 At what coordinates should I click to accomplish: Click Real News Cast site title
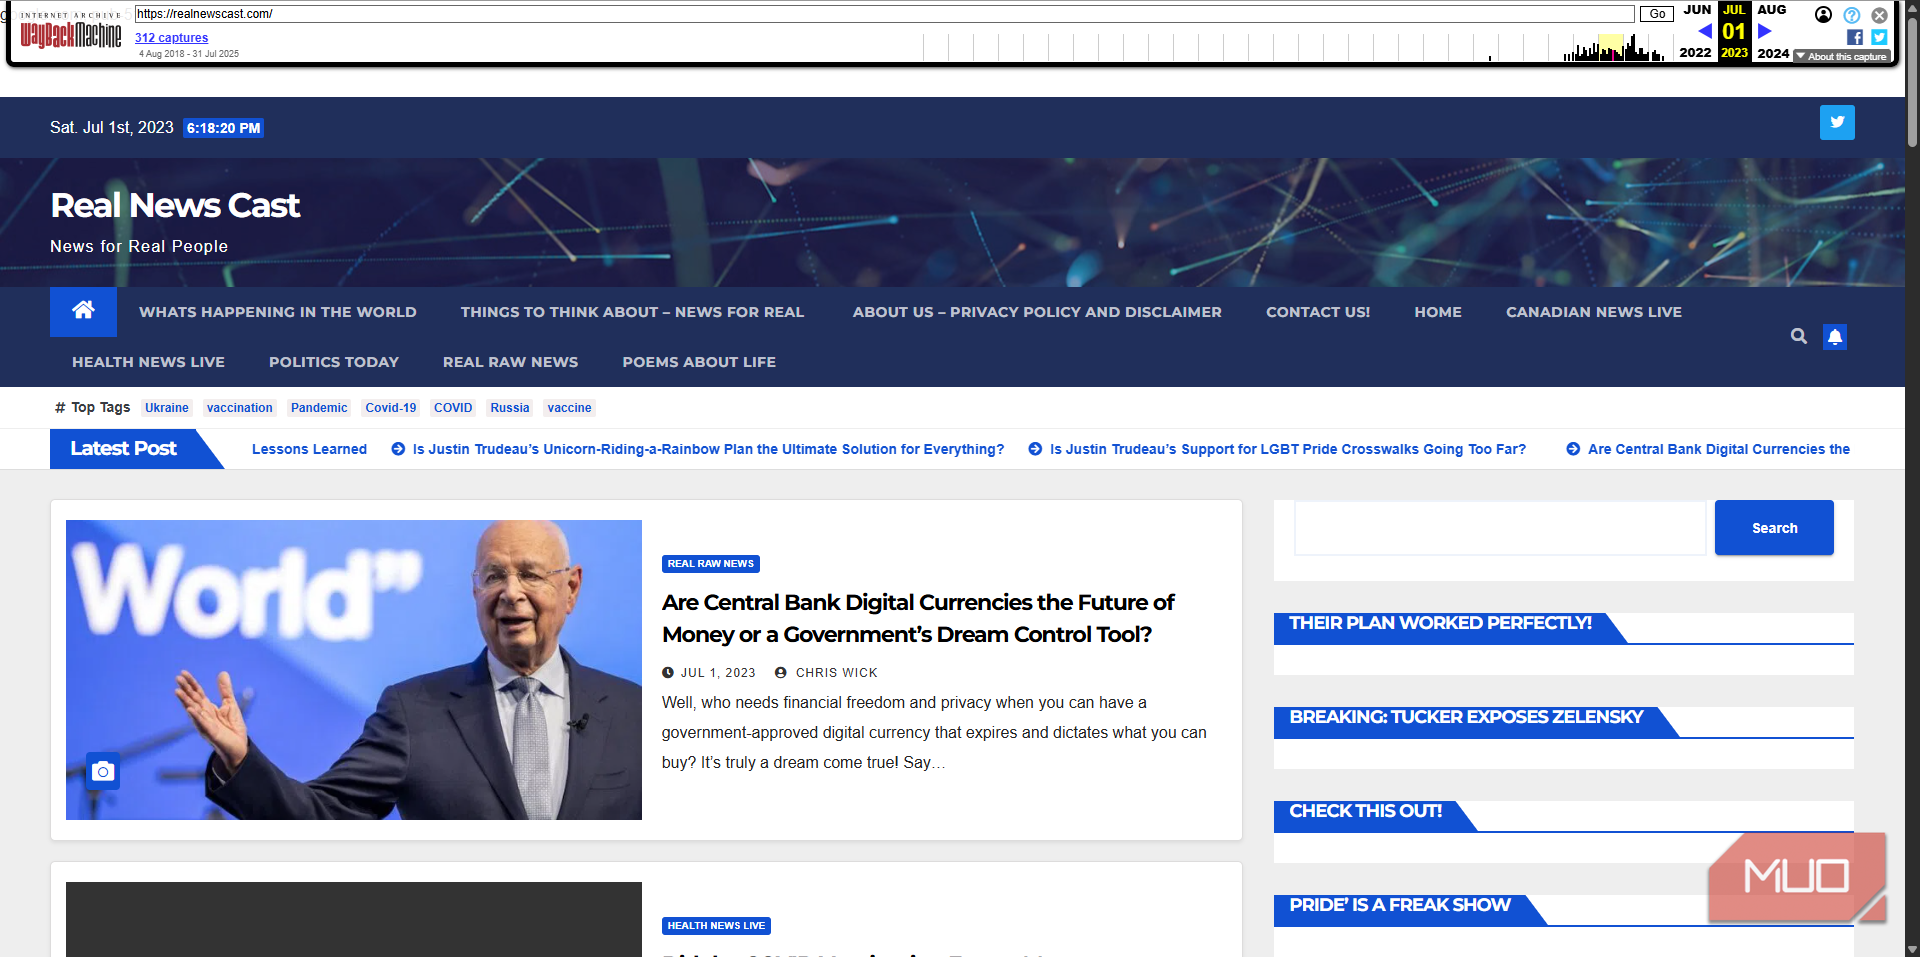175,205
